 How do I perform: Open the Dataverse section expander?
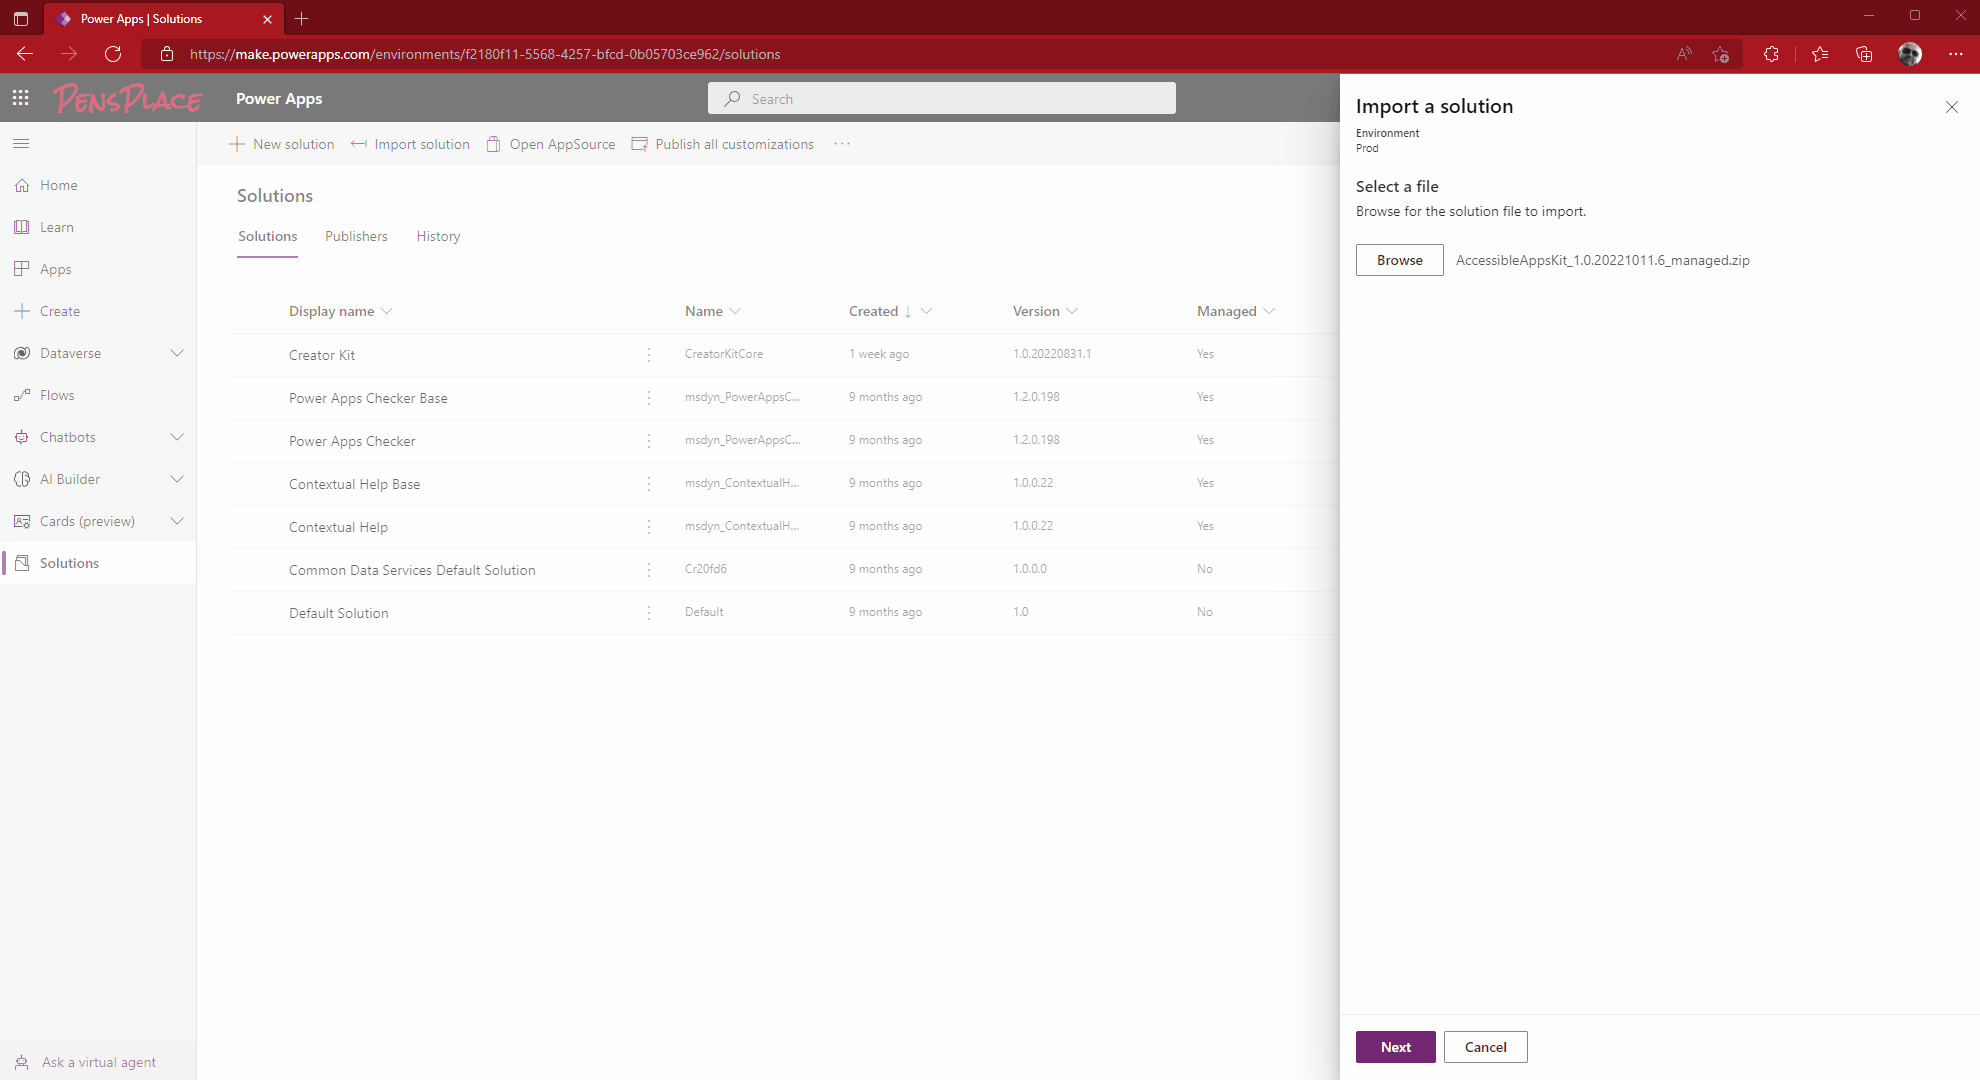click(177, 352)
